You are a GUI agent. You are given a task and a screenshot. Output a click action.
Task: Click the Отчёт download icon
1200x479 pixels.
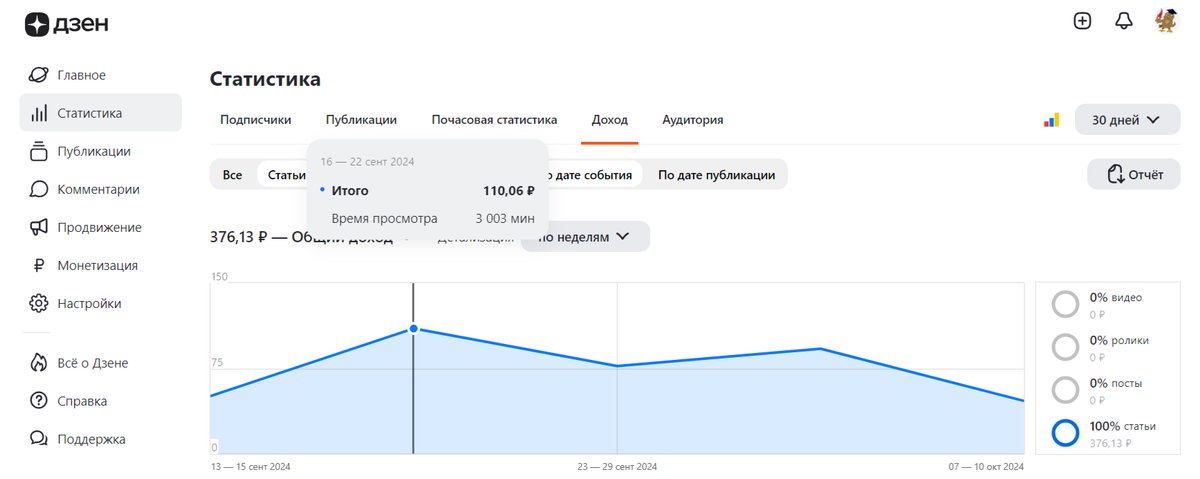(x=1116, y=175)
